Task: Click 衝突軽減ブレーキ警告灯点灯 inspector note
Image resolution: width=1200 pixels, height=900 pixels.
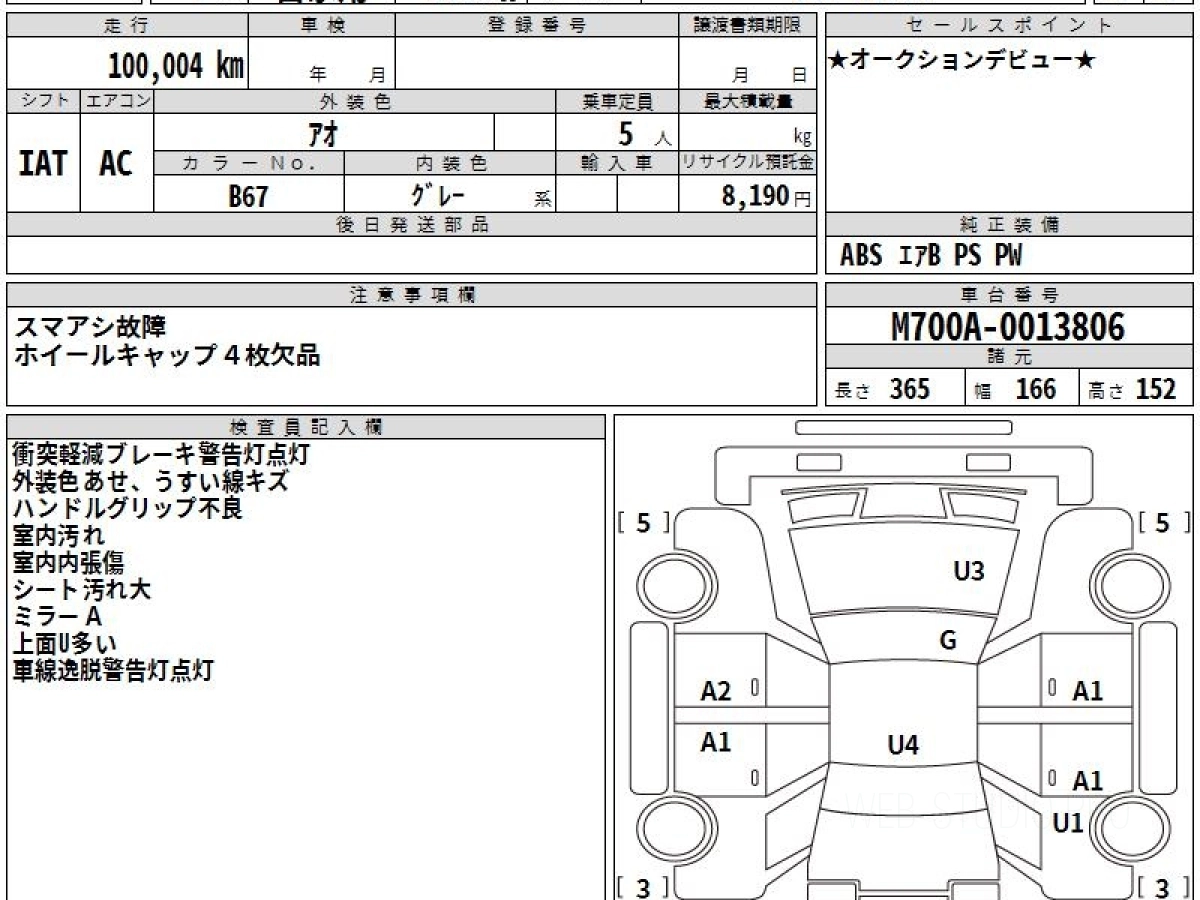Action: click(x=161, y=455)
